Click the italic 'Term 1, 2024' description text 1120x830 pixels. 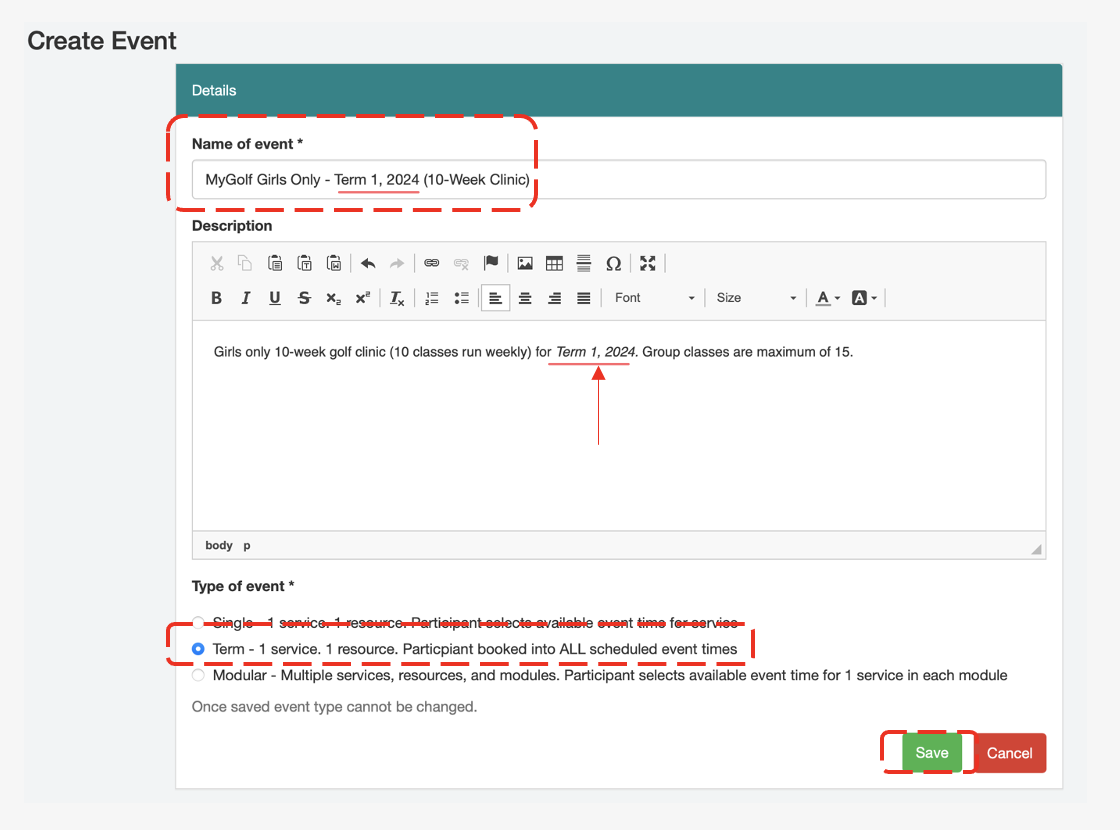click(596, 351)
